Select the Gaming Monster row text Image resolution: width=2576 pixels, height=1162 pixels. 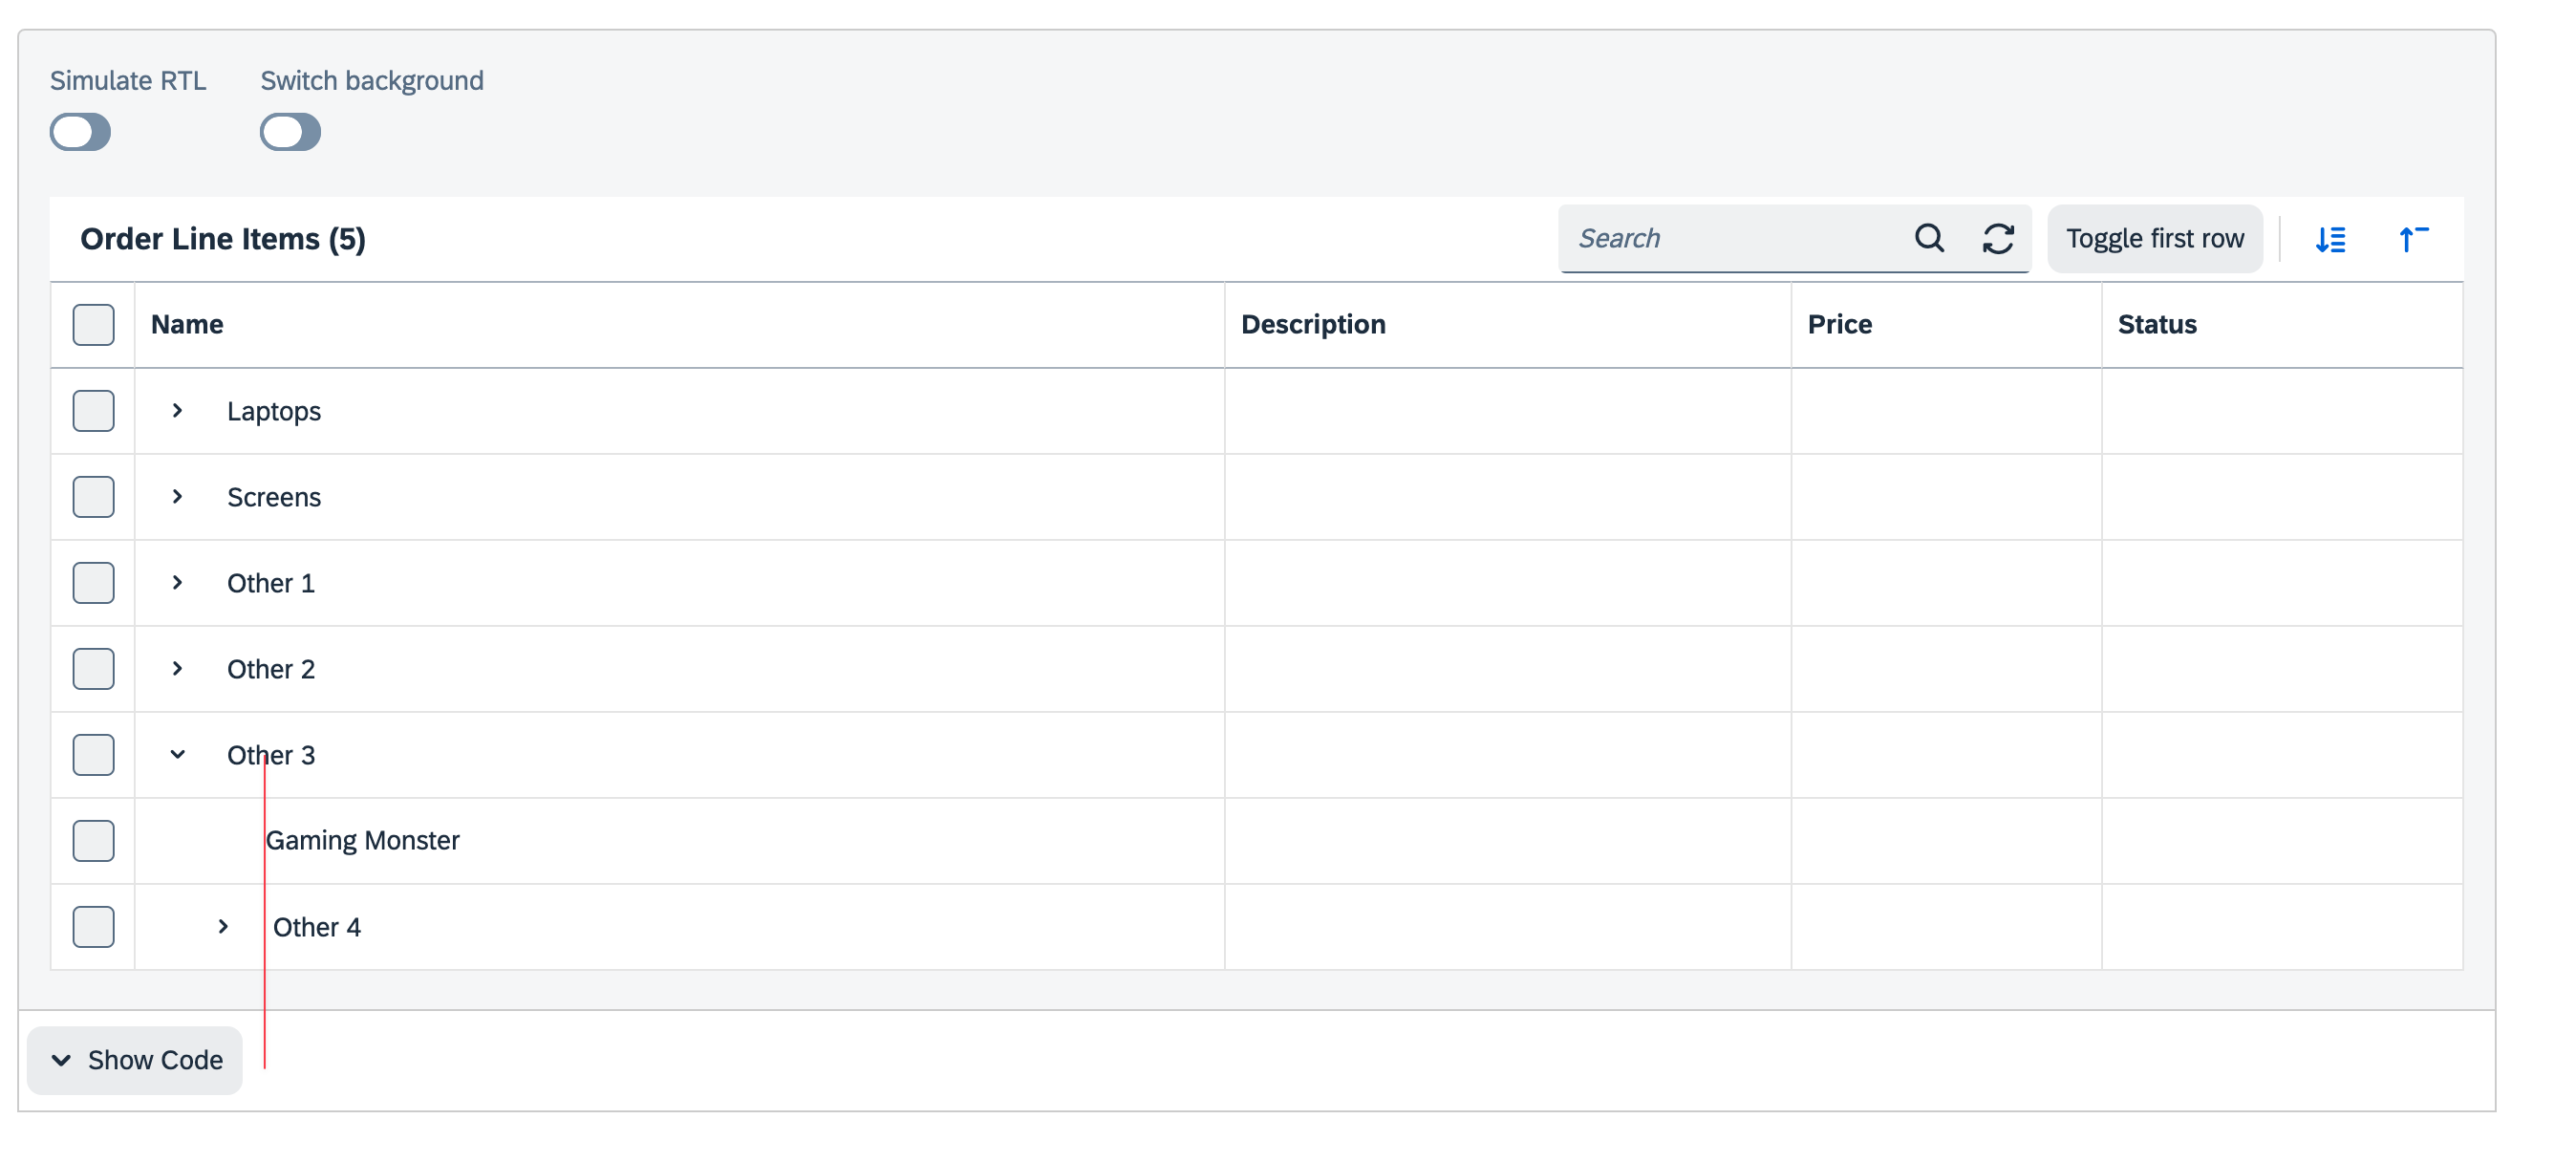362,841
